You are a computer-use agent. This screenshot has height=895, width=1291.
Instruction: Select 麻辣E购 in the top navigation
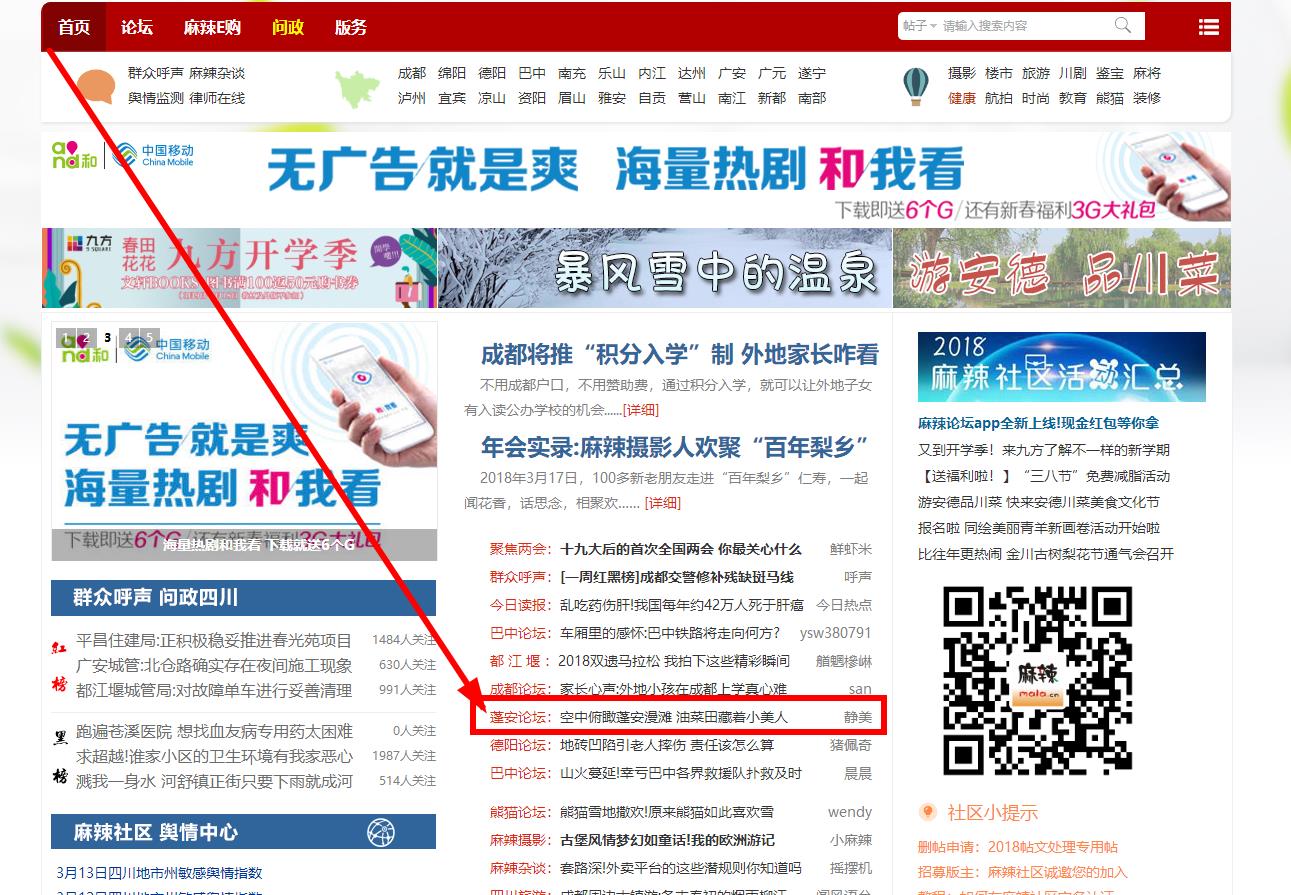(212, 27)
